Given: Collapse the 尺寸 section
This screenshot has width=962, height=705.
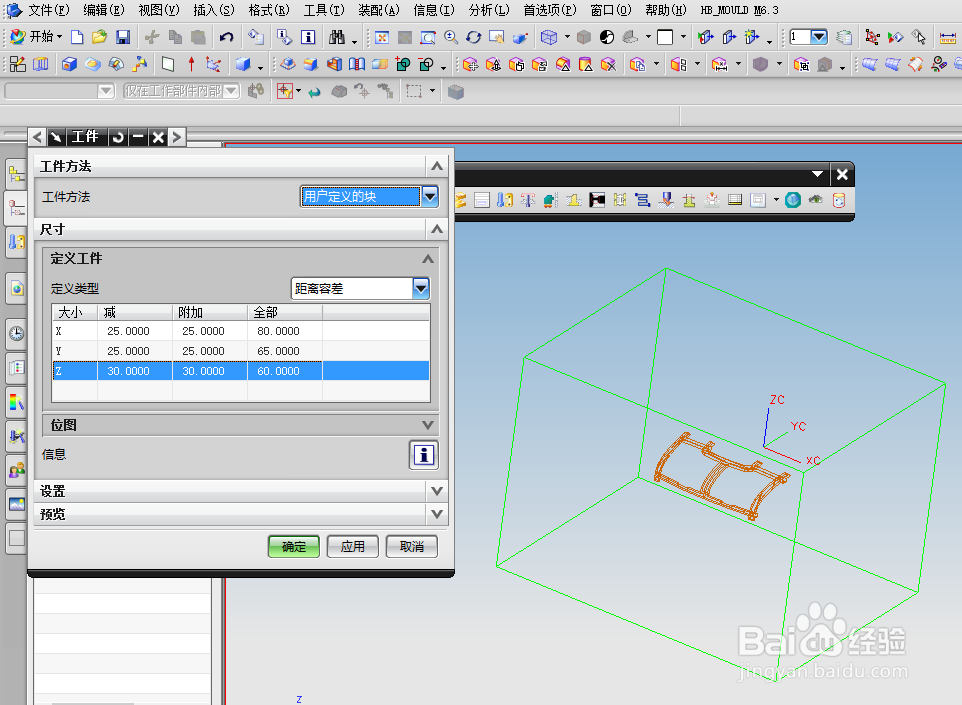Looking at the screenshot, I should 437,229.
